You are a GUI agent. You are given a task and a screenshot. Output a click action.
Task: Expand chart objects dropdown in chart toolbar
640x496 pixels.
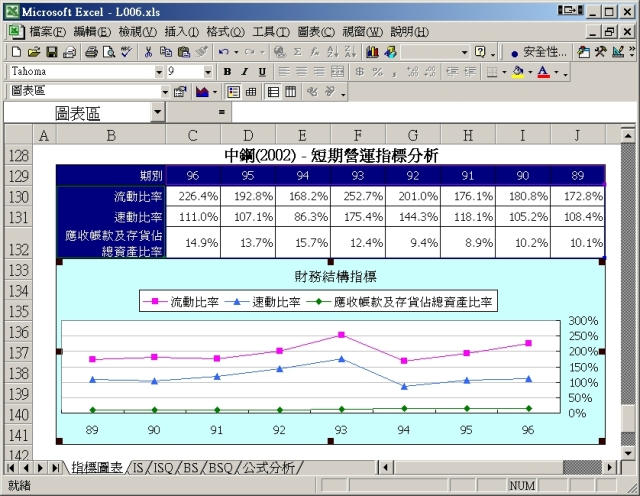tap(165, 92)
